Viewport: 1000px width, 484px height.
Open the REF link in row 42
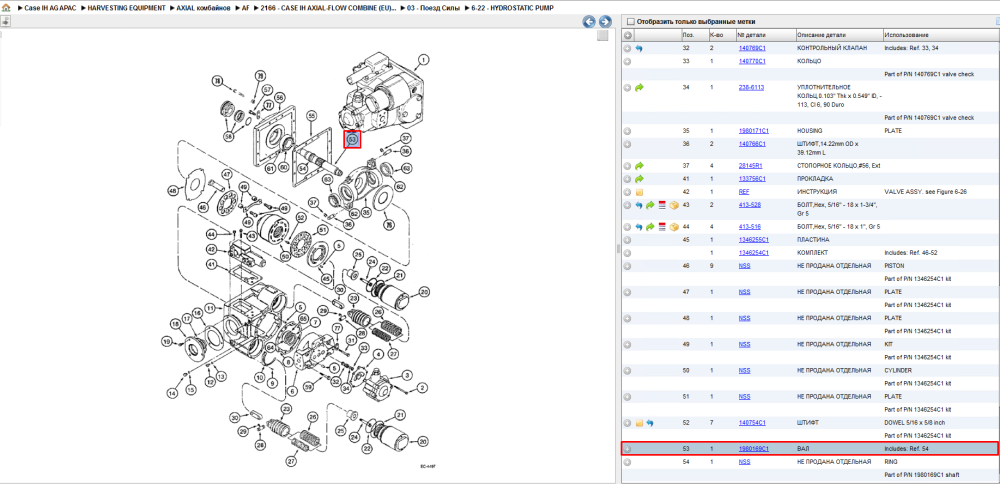pyautogui.click(x=744, y=191)
